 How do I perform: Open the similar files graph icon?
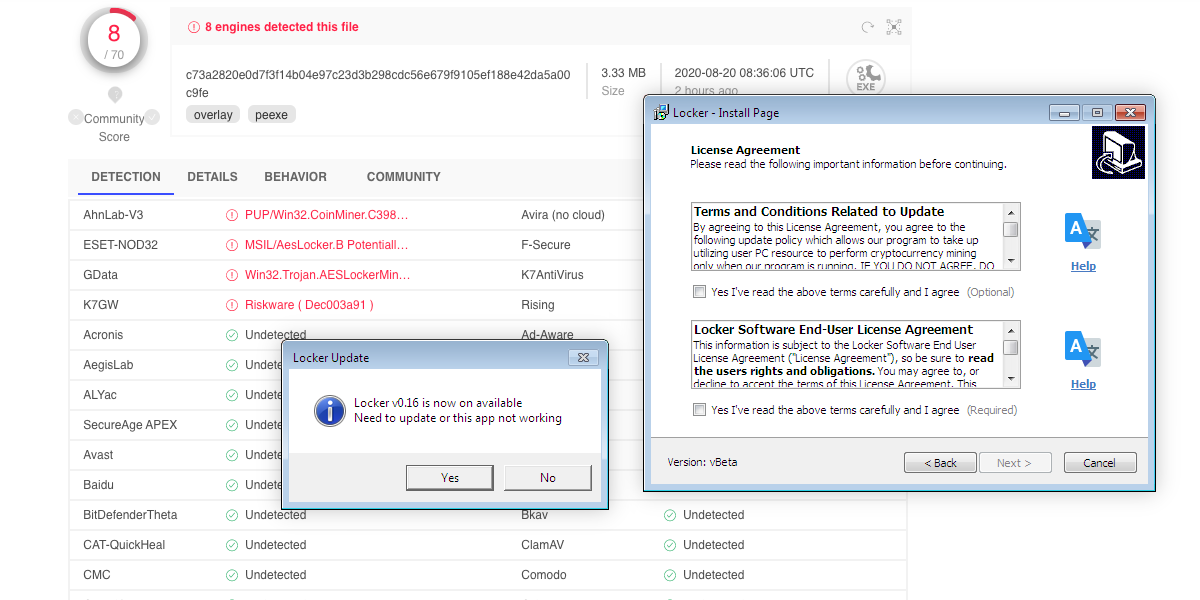[894, 27]
